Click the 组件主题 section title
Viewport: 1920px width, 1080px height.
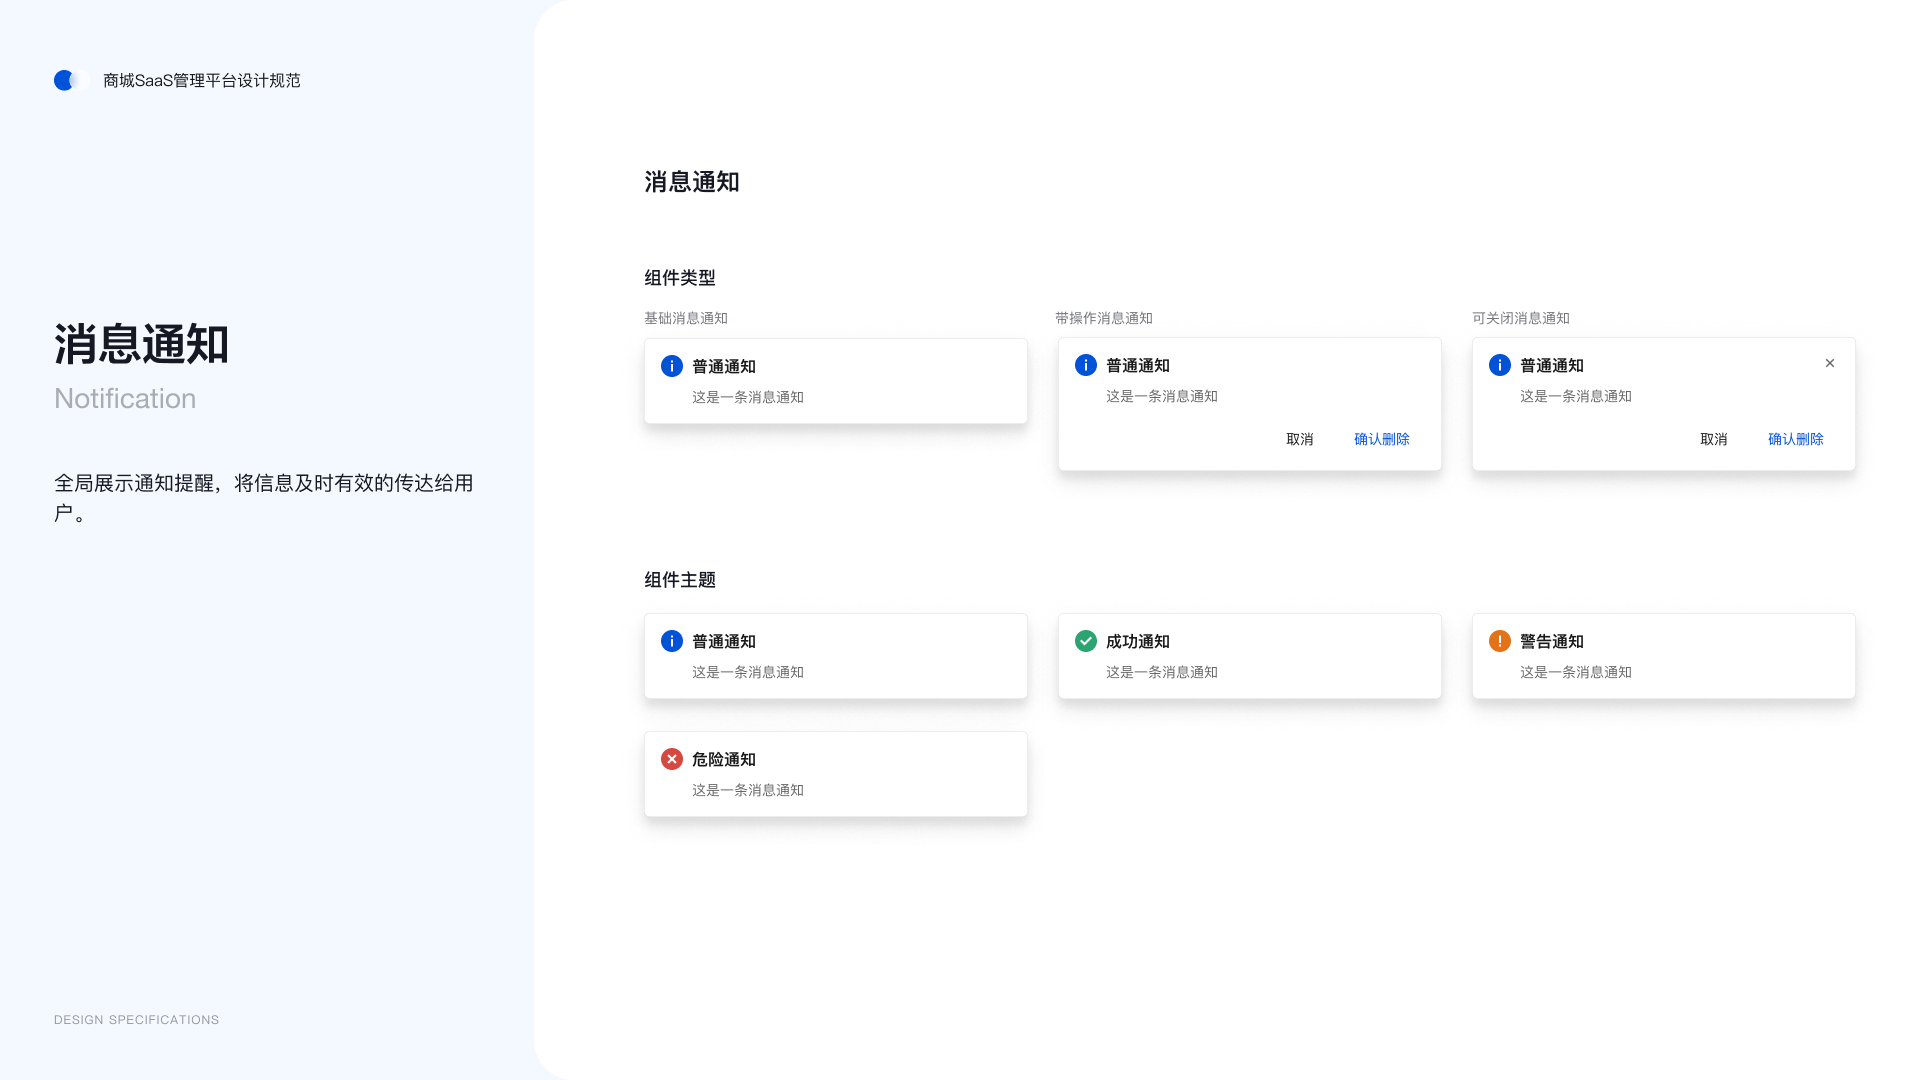click(679, 580)
